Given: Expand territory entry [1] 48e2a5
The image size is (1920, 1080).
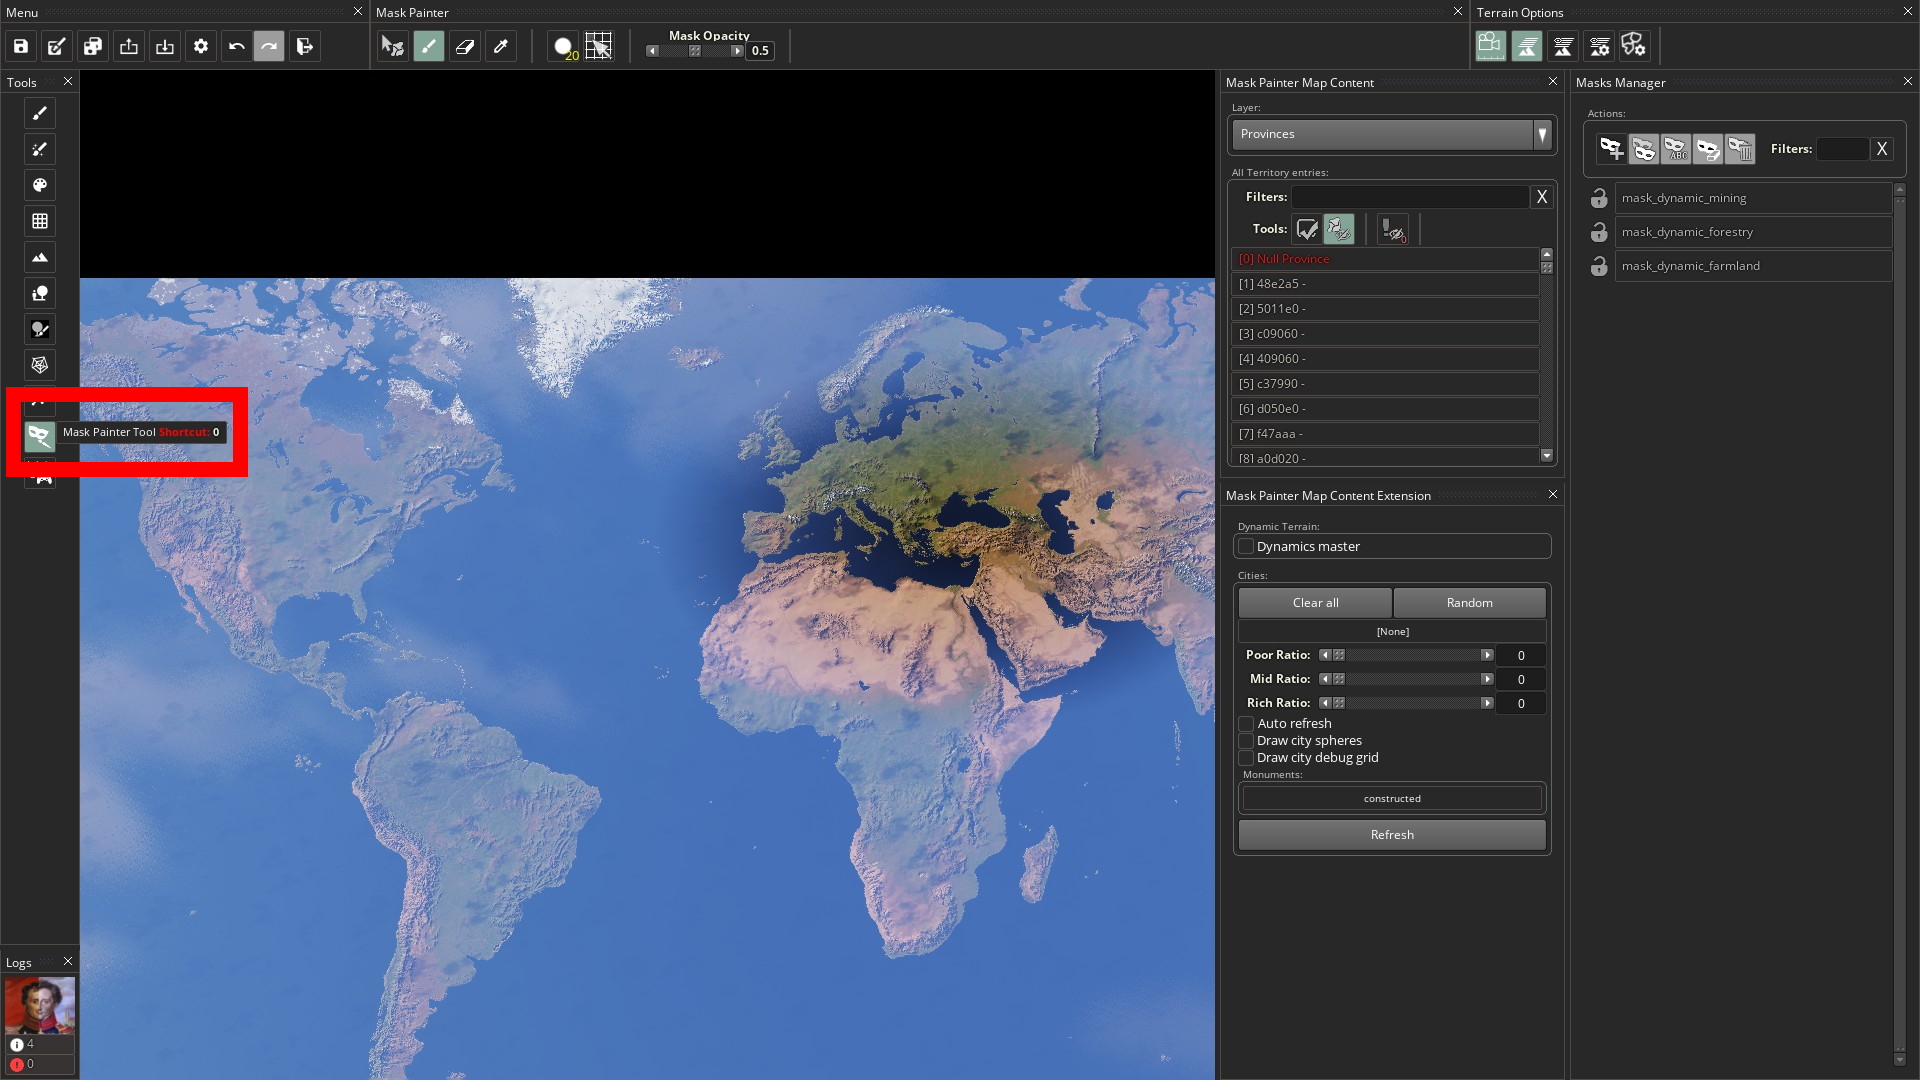Looking at the screenshot, I should pyautogui.click(x=1385, y=284).
